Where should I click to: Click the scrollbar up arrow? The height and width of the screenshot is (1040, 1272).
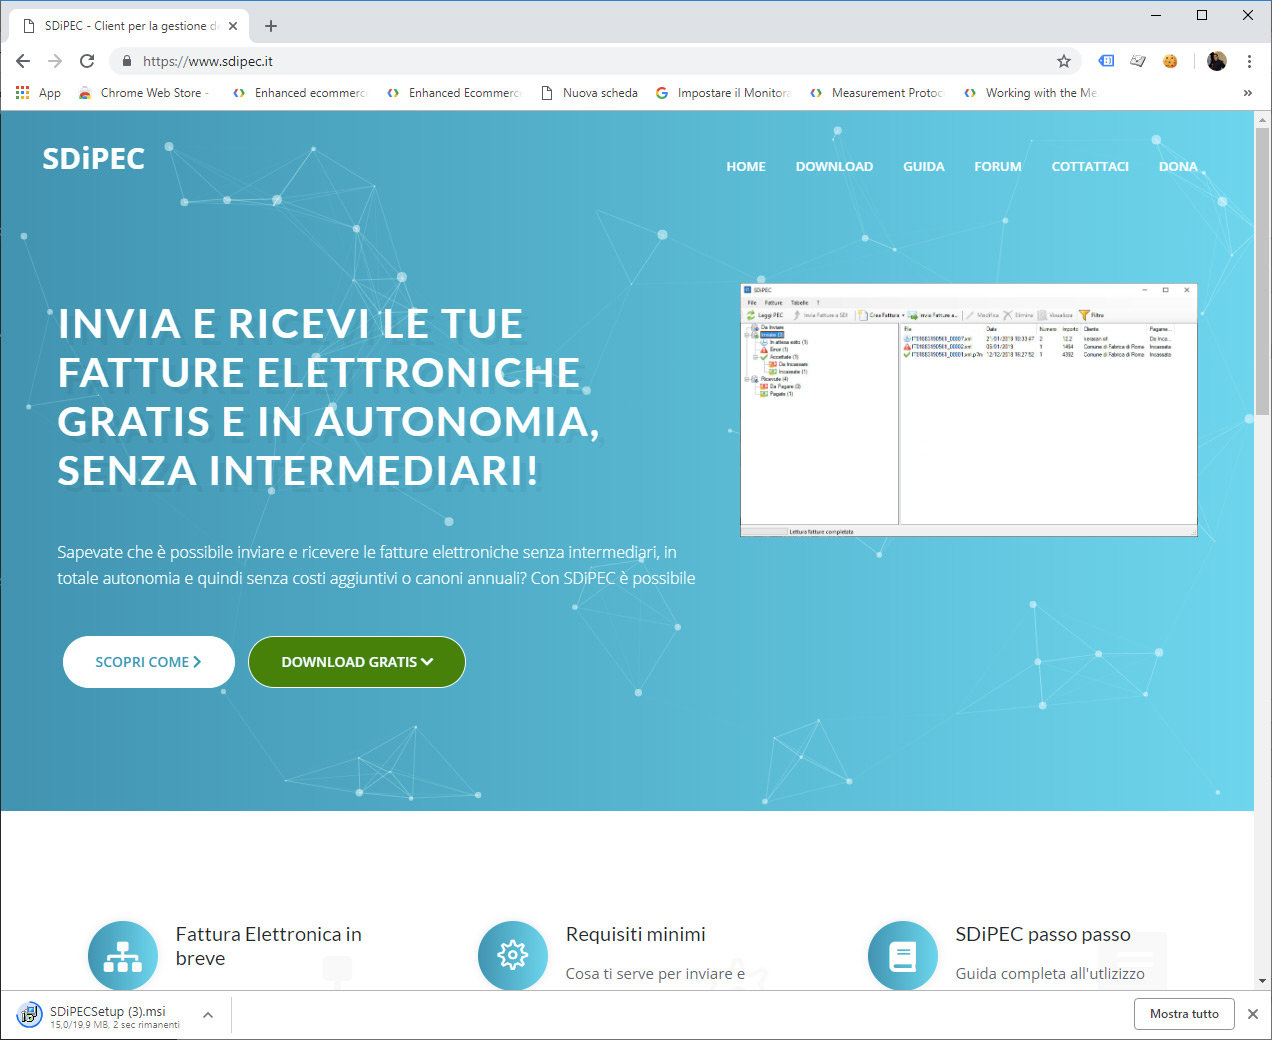(1262, 118)
